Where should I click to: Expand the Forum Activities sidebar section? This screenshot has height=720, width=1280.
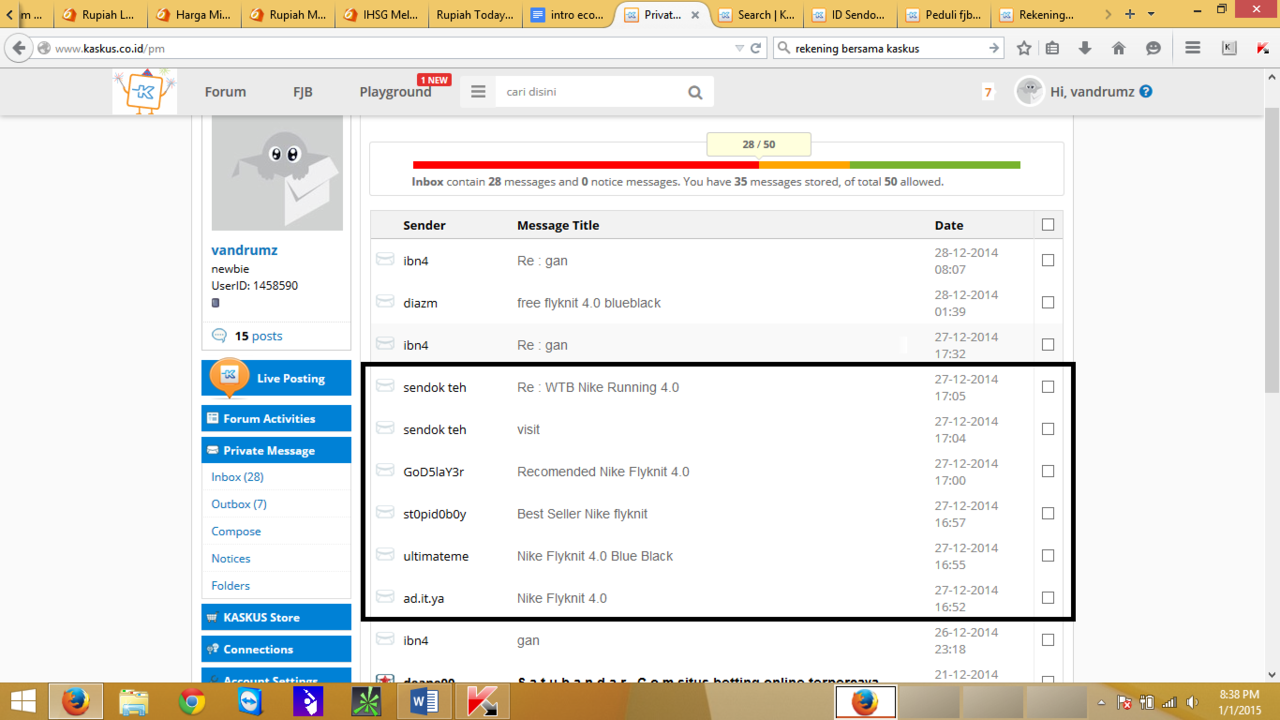276,418
